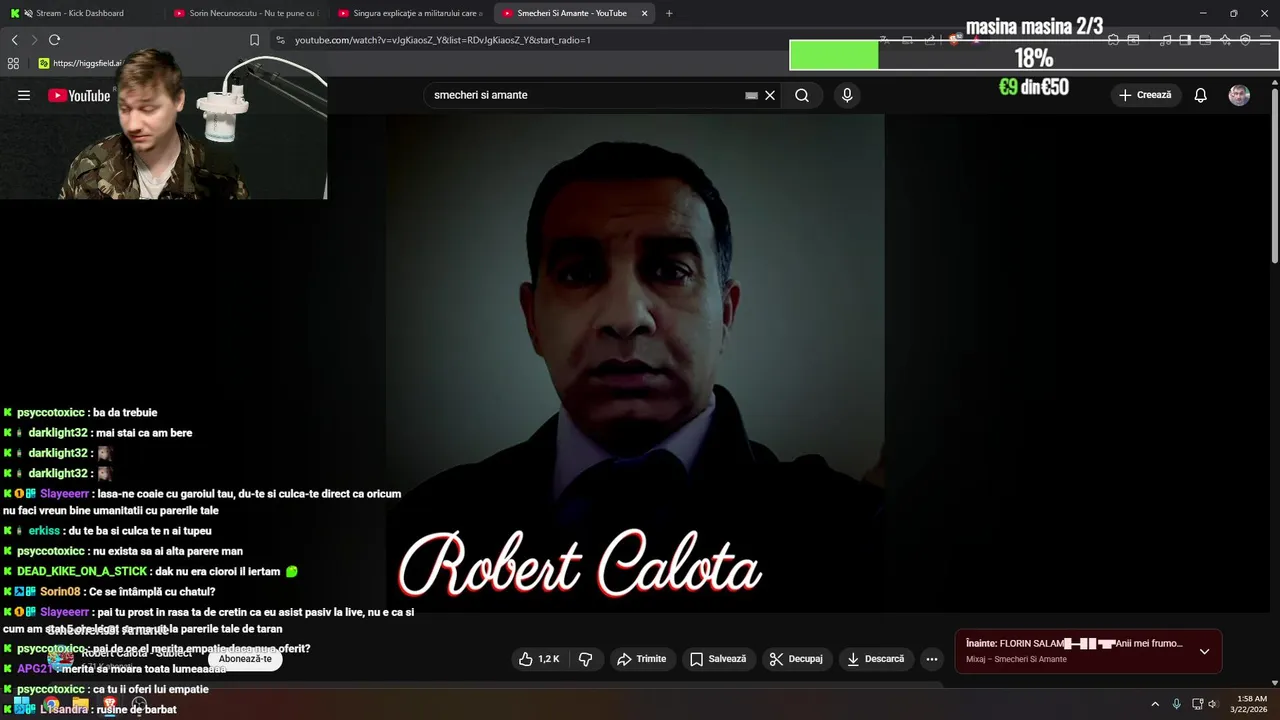Viewport: 1280px width, 720px height.
Task: Open the browser main menu
Action: pyautogui.click(x=1266, y=40)
